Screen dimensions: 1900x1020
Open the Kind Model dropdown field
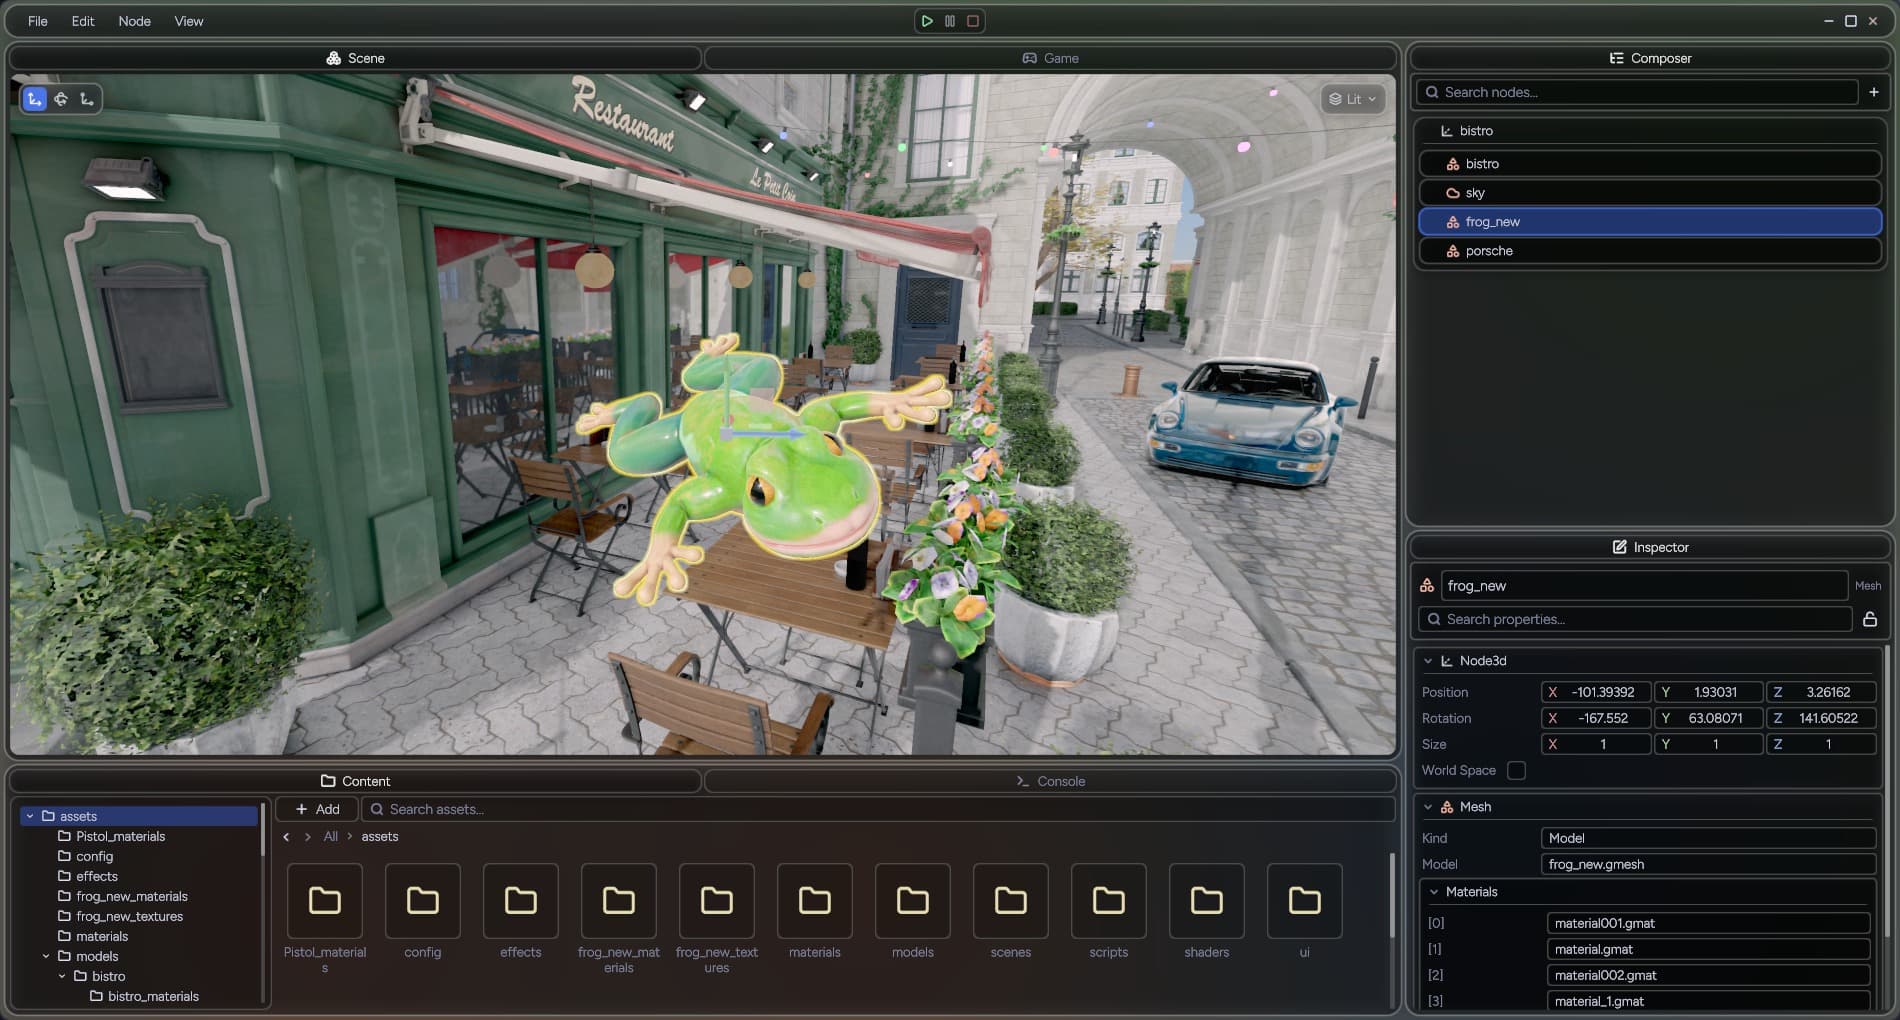pyautogui.click(x=1708, y=838)
